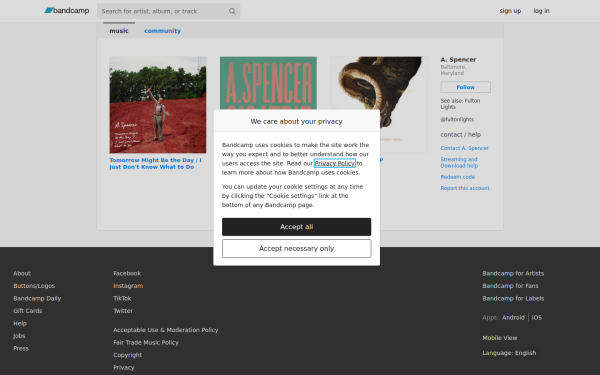Click the @fultonlights text
The image size is (600, 375).
click(457, 119)
